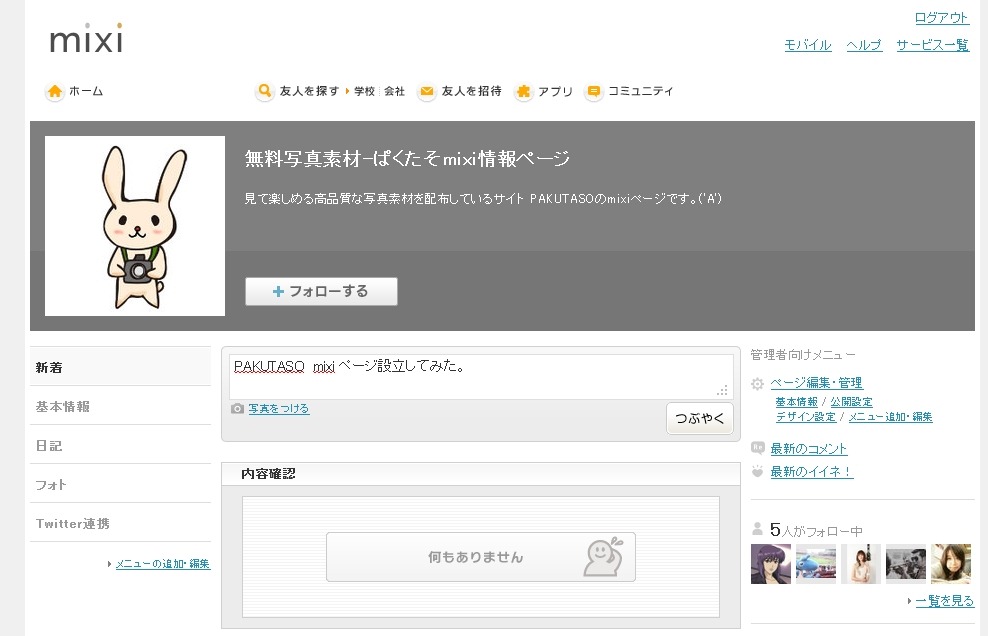This screenshot has height=636, width=988.
Task: Click the メニューの追加・編集 link under sidebar
Action: point(163,564)
